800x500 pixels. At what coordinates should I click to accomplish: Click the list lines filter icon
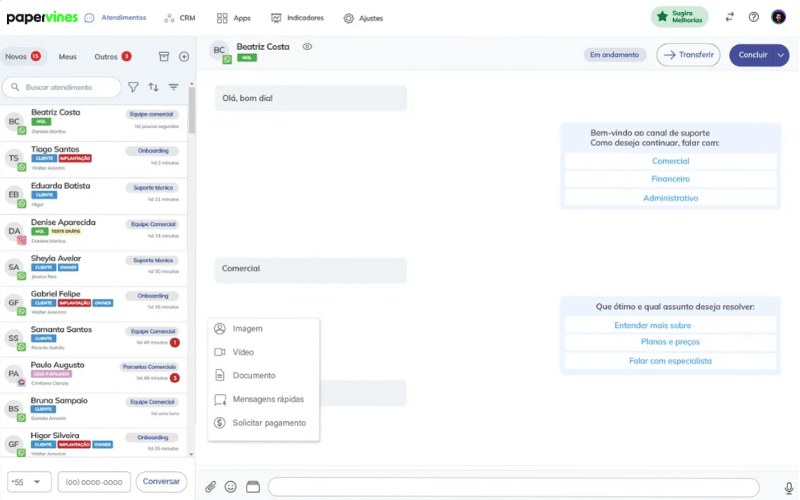(173, 87)
